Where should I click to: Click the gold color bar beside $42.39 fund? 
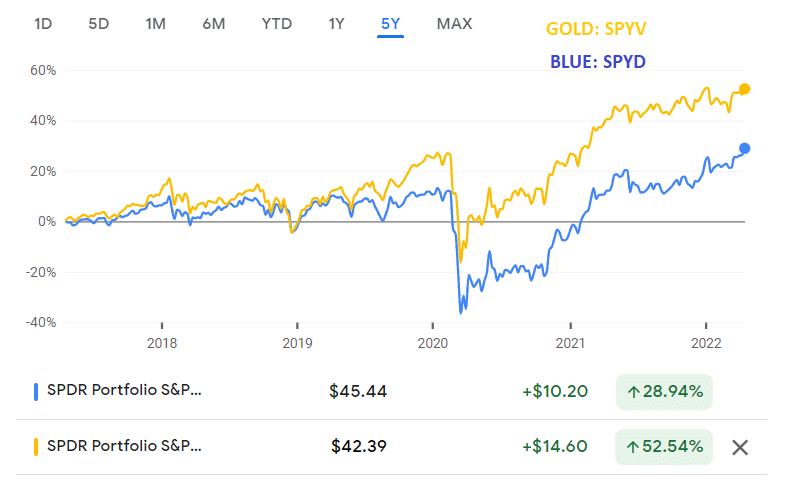pos(36,447)
